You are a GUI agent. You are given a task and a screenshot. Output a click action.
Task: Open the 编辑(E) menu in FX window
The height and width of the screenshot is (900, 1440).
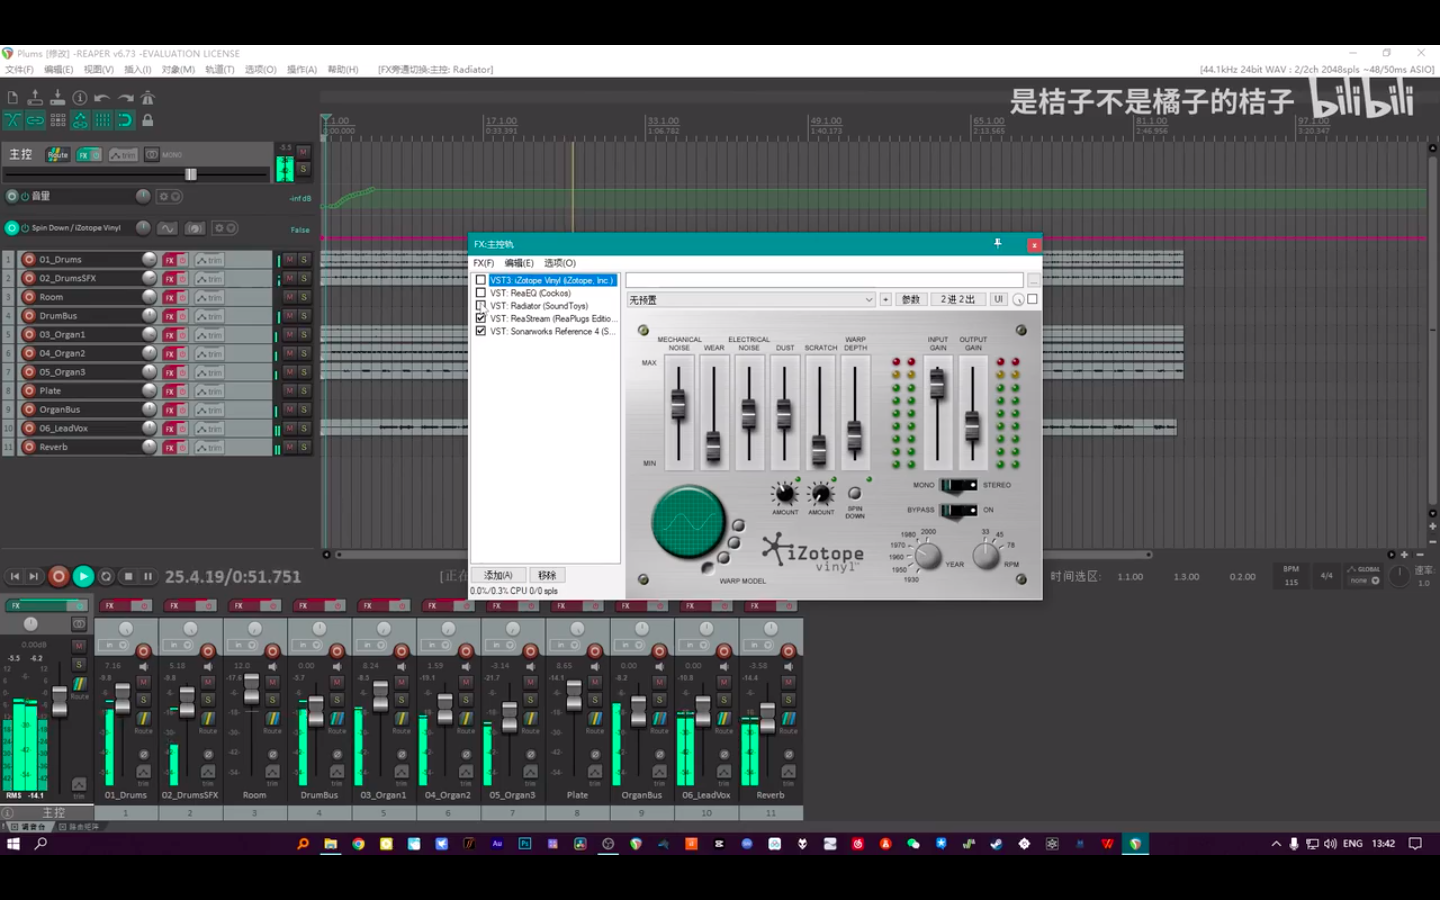tap(519, 263)
